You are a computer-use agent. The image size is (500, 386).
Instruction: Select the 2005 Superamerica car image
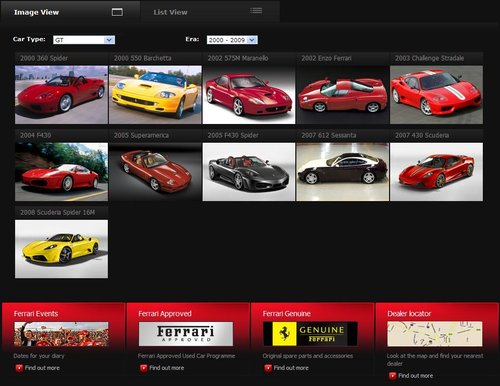[155, 172]
